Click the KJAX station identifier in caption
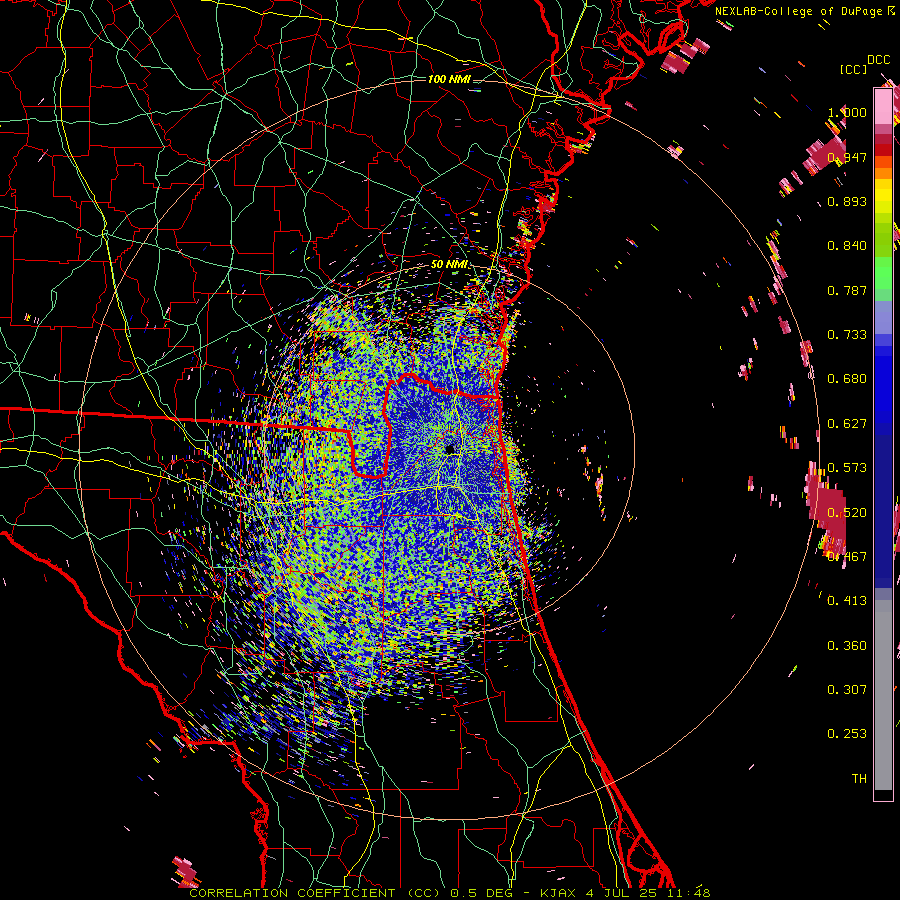Viewport: 900px width, 900px height. pyautogui.click(x=560, y=893)
